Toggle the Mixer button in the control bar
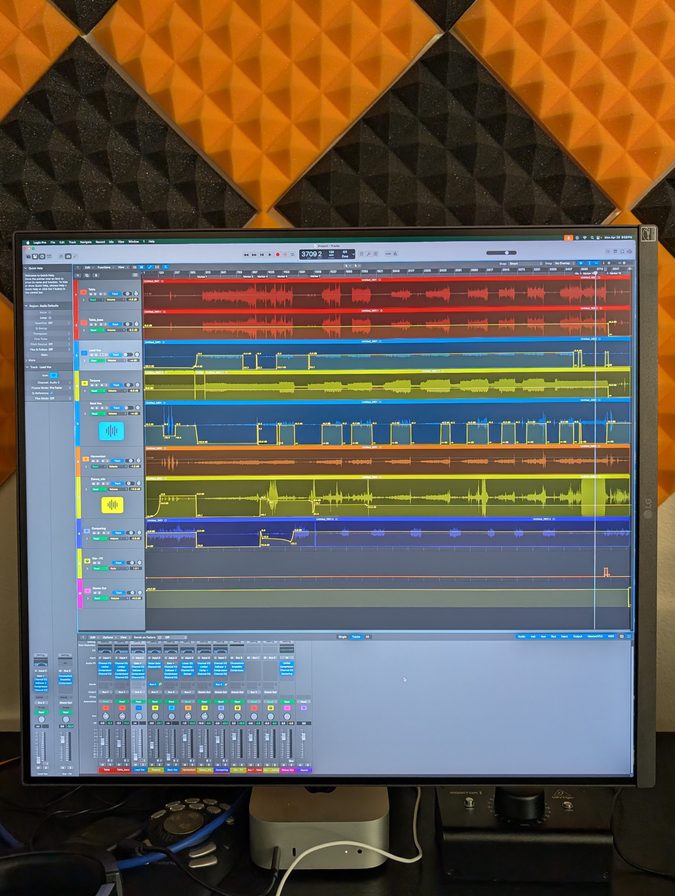 [68, 256]
